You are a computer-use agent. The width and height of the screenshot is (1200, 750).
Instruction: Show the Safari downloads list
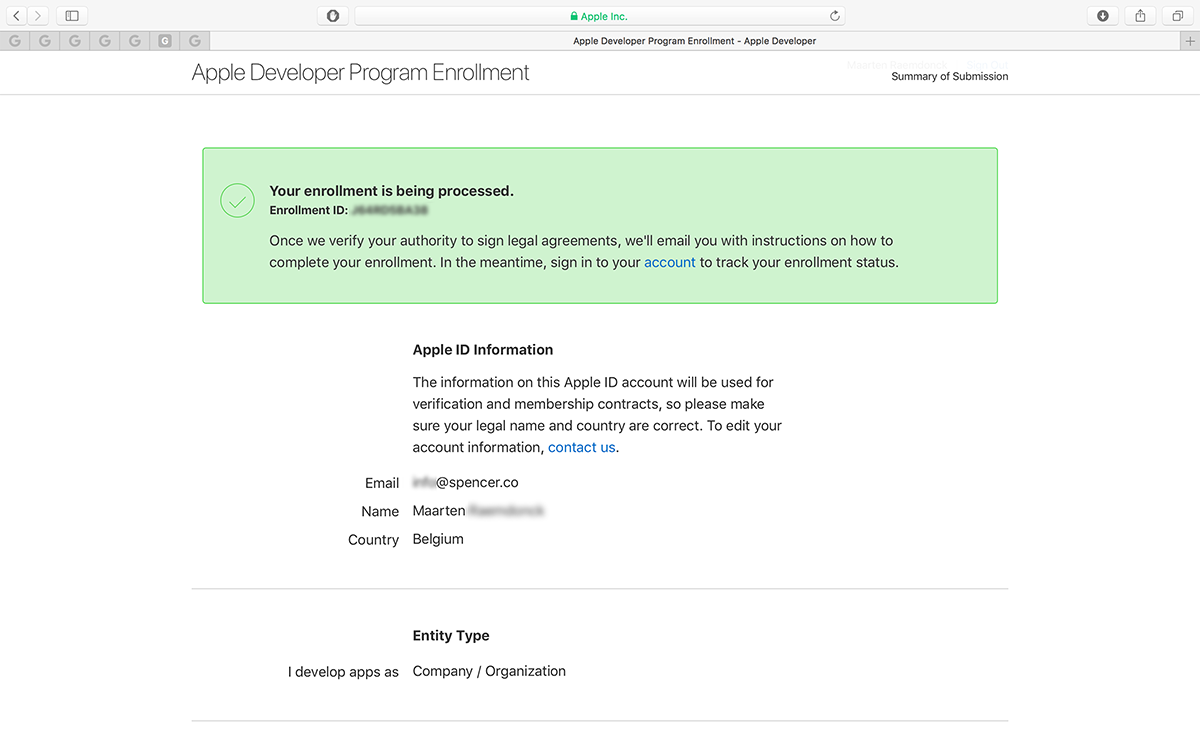coord(1103,16)
